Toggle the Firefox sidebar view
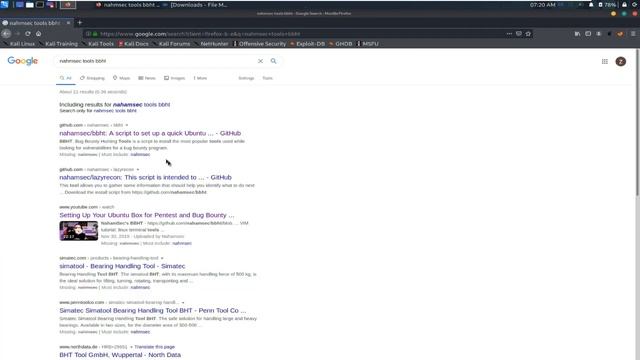Viewport: 640px width, 360px height. pos(588,34)
